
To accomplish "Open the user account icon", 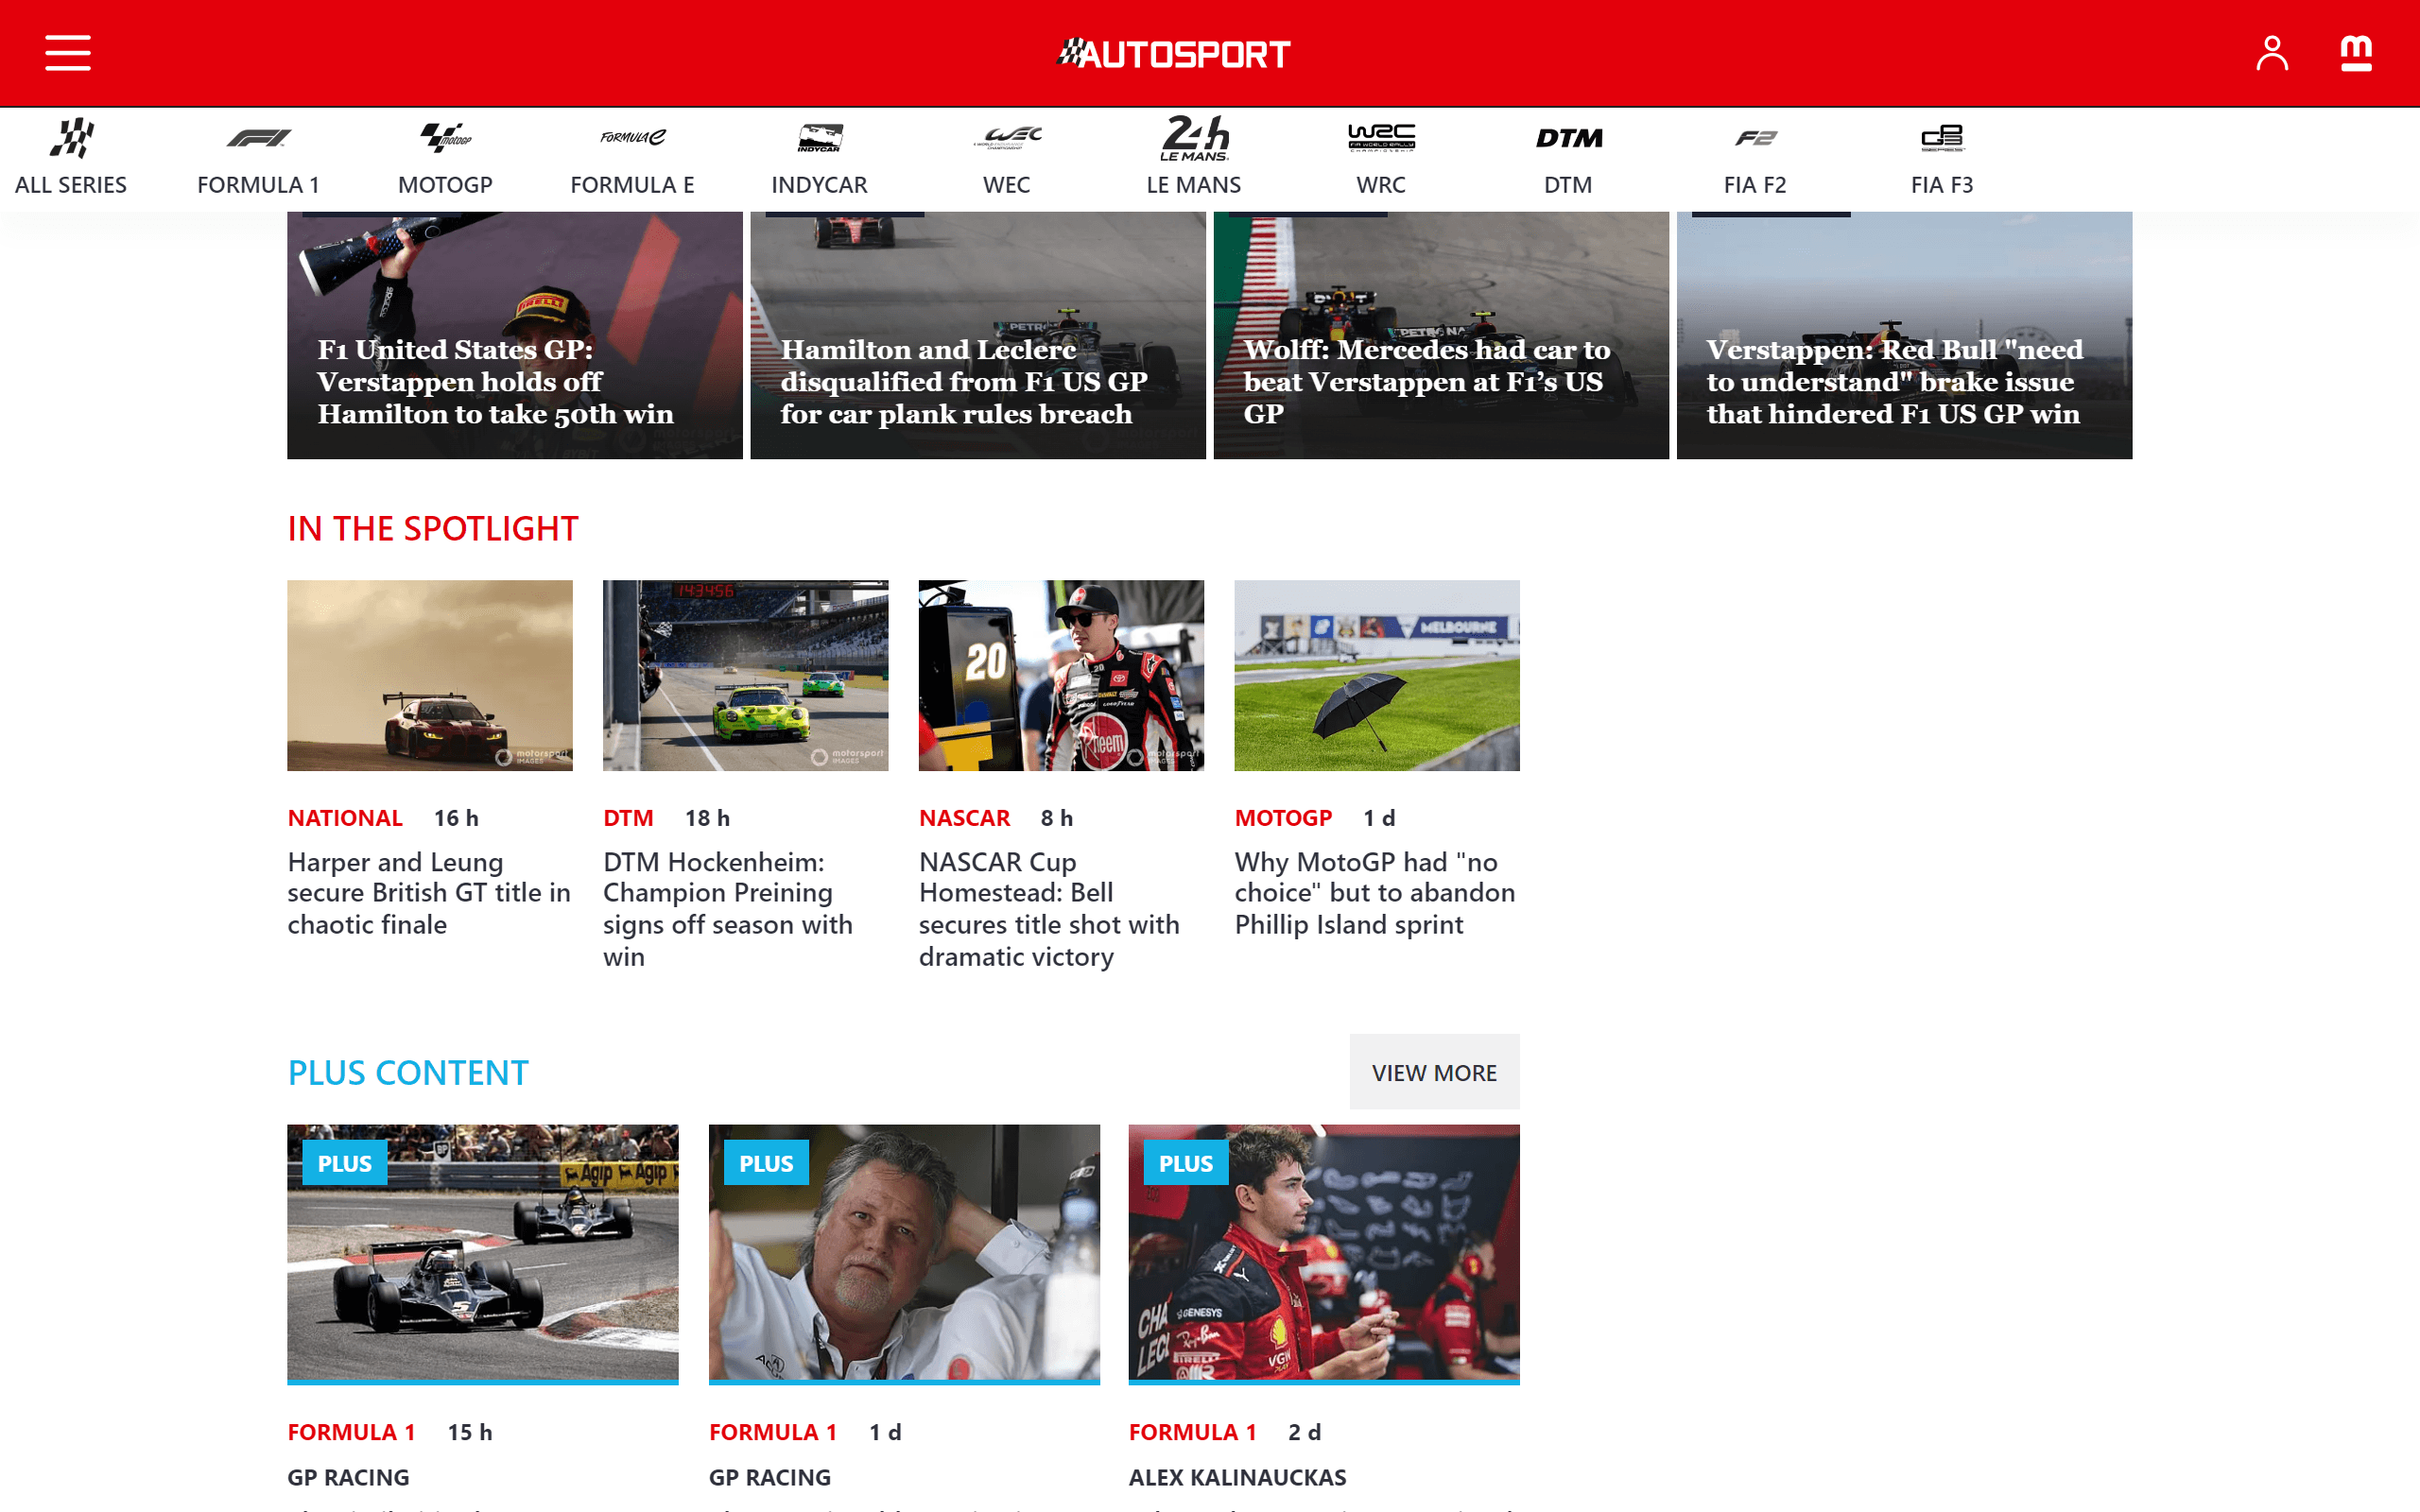I will pyautogui.click(x=2271, y=53).
